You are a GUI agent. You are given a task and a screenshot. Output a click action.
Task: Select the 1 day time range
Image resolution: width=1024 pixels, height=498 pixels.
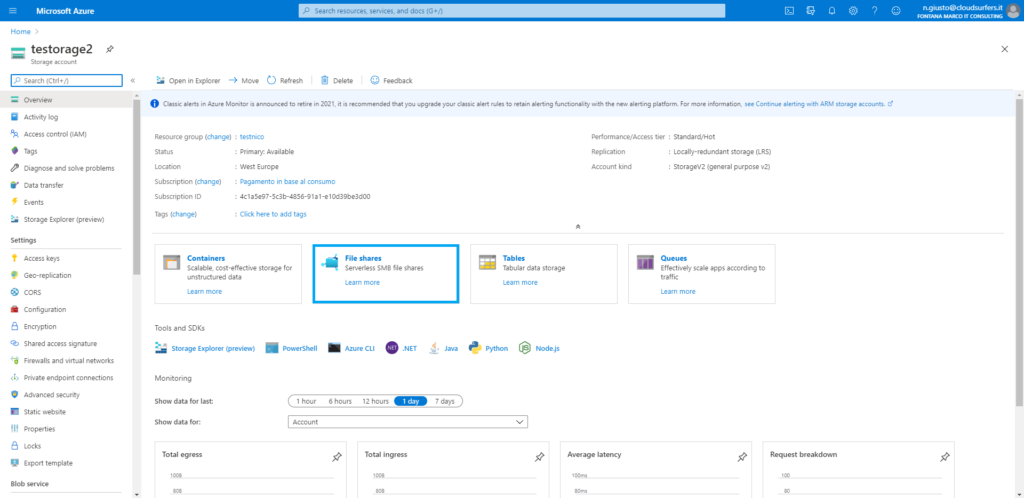point(411,401)
